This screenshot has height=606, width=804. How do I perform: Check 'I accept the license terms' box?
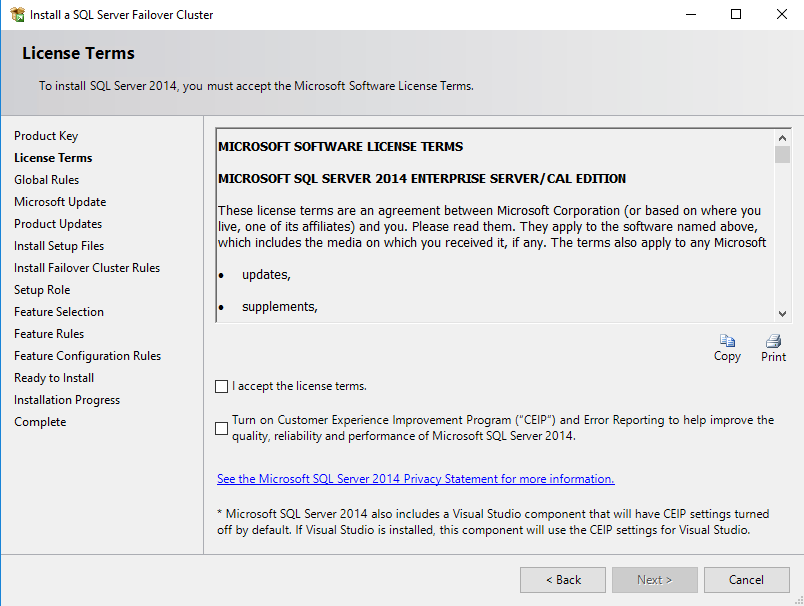coord(222,387)
